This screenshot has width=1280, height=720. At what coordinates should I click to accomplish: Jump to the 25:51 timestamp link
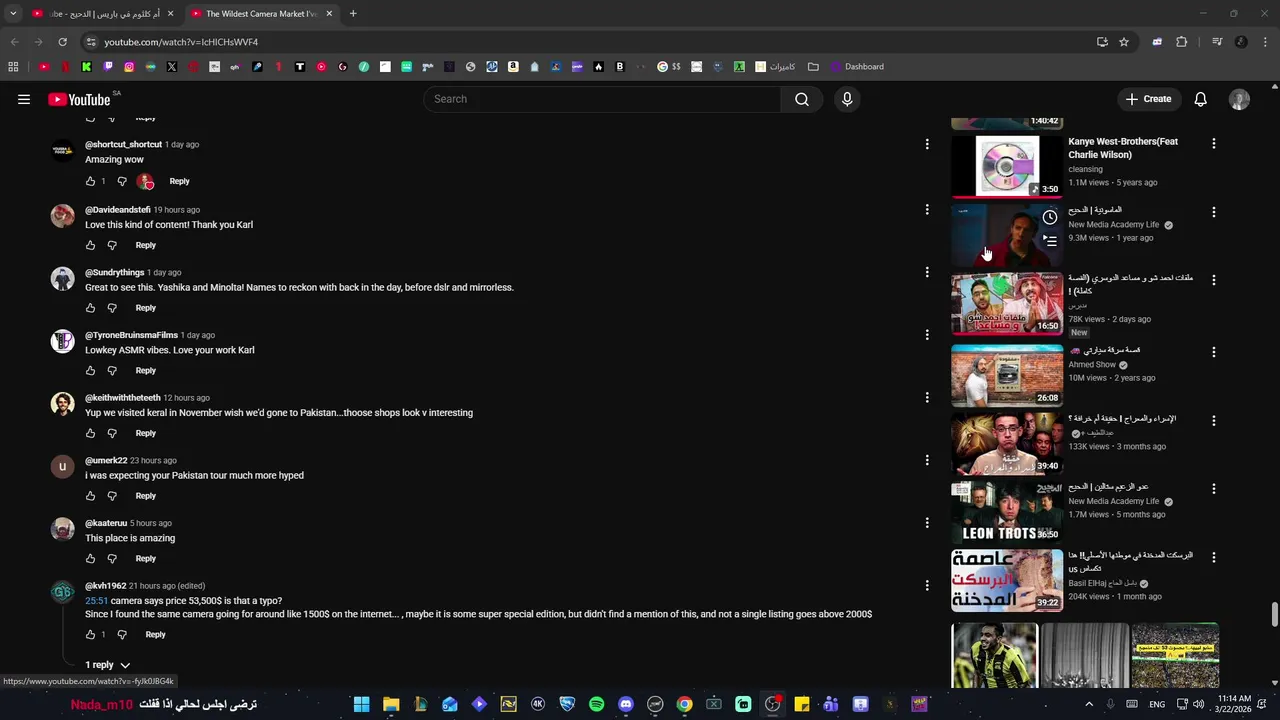(x=96, y=601)
